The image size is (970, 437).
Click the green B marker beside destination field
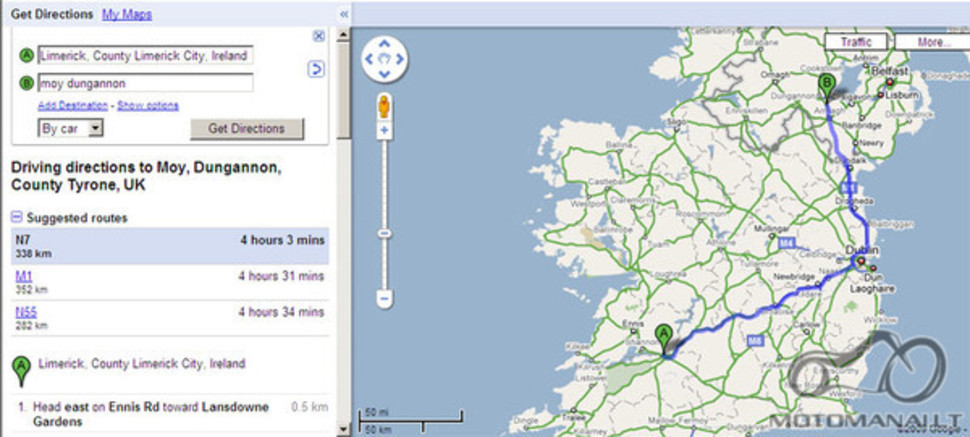point(26,82)
